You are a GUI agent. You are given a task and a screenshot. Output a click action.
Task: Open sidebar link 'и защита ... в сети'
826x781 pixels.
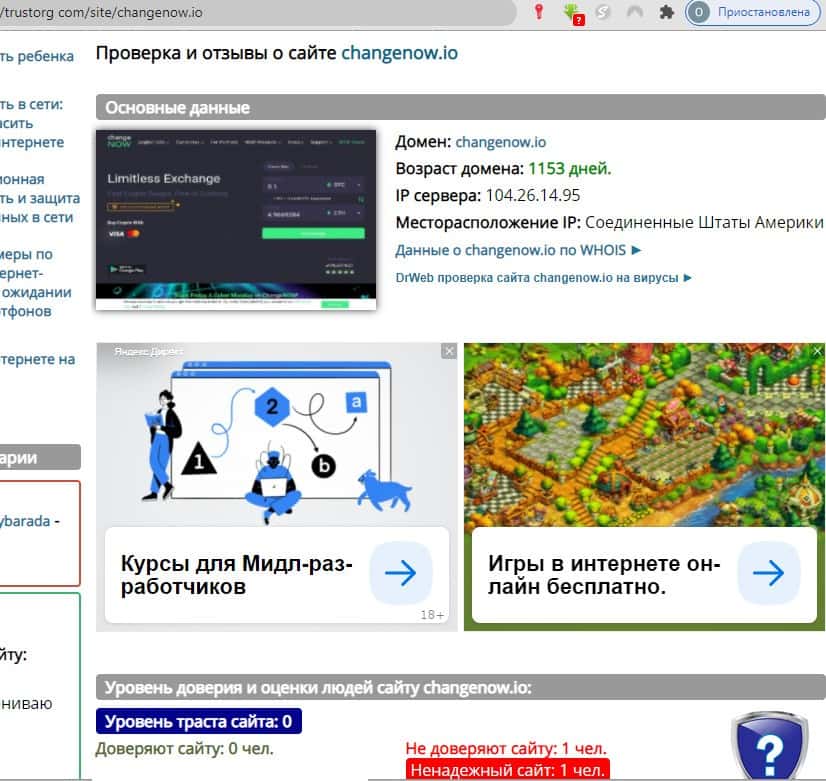[40, 198]
